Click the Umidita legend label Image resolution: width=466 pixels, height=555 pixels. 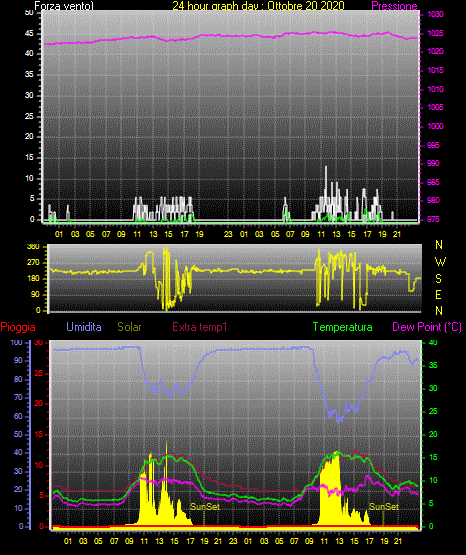point(84,327)
